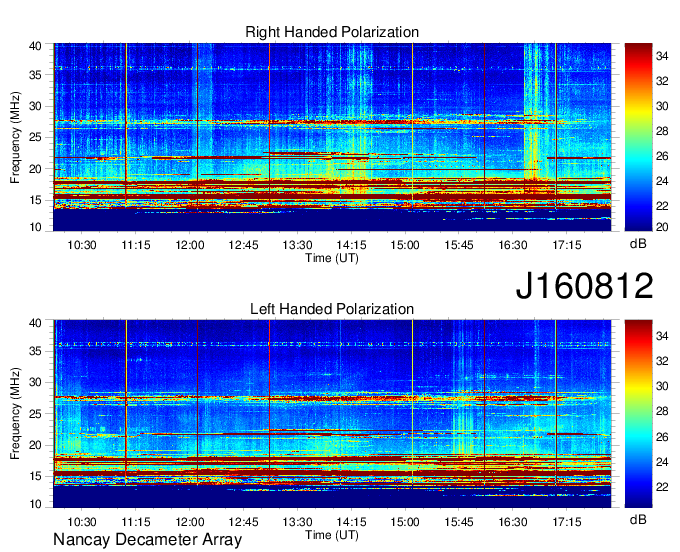
Task: Click the Right Handed Polarization title
Action: click(332, 32)
